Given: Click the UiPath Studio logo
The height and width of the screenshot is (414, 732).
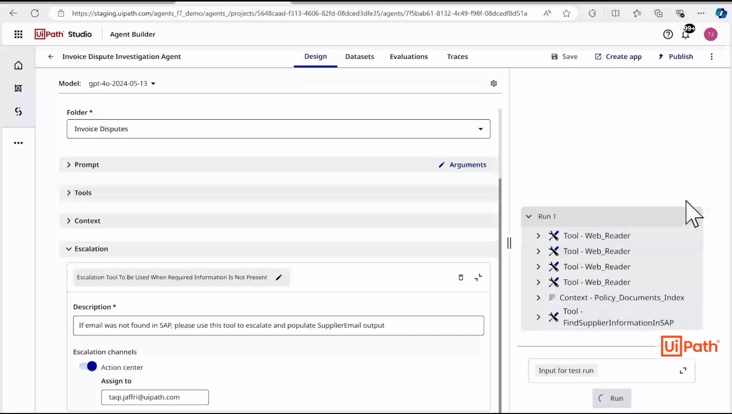Looking at the screenshot, I should [x=63, y=34].
